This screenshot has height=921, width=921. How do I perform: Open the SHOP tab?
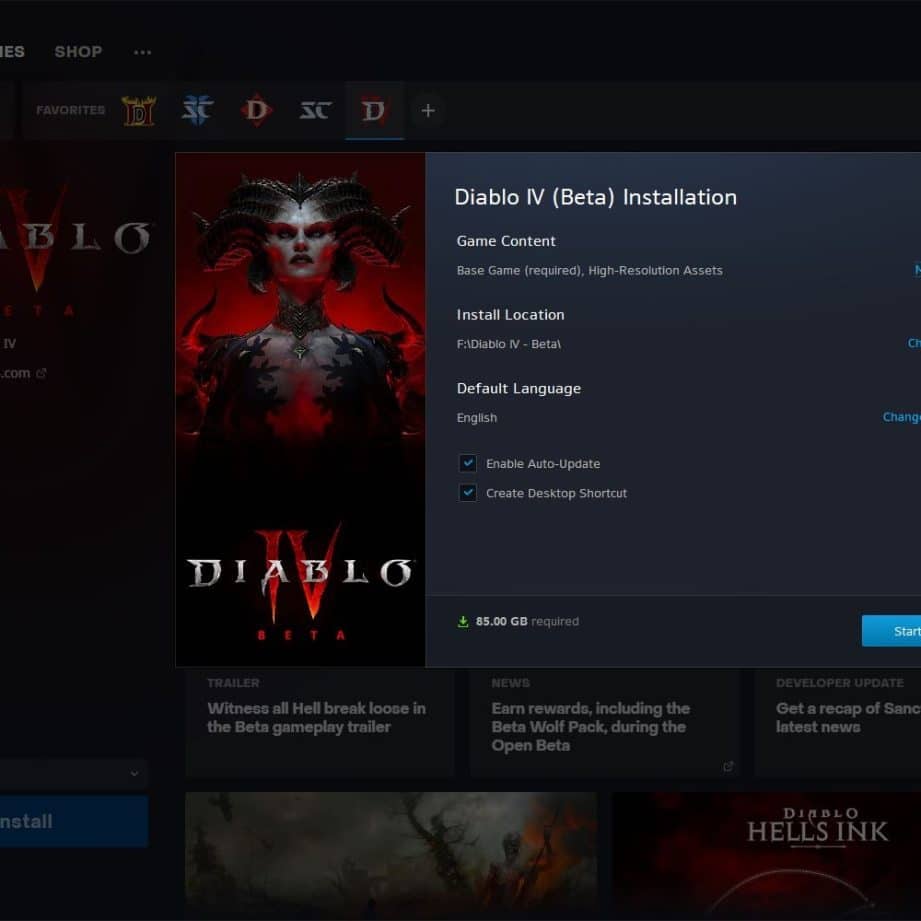pyautogui.click(x=78, y=52)
